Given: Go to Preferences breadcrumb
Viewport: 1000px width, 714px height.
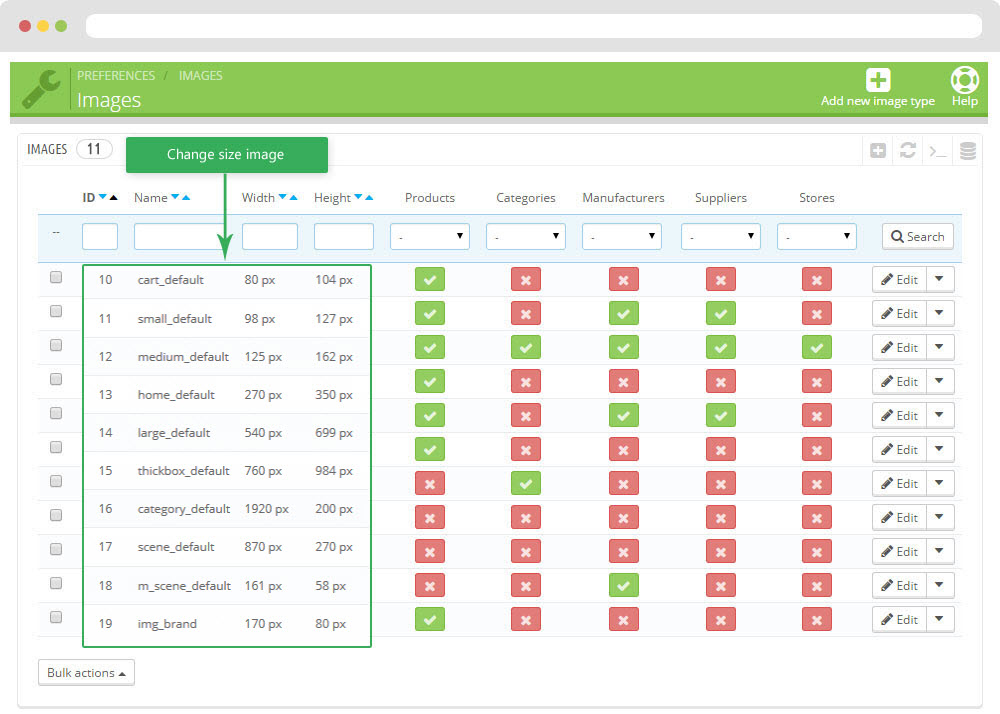Looking at the screenshot, I should (x=116, y=76).
